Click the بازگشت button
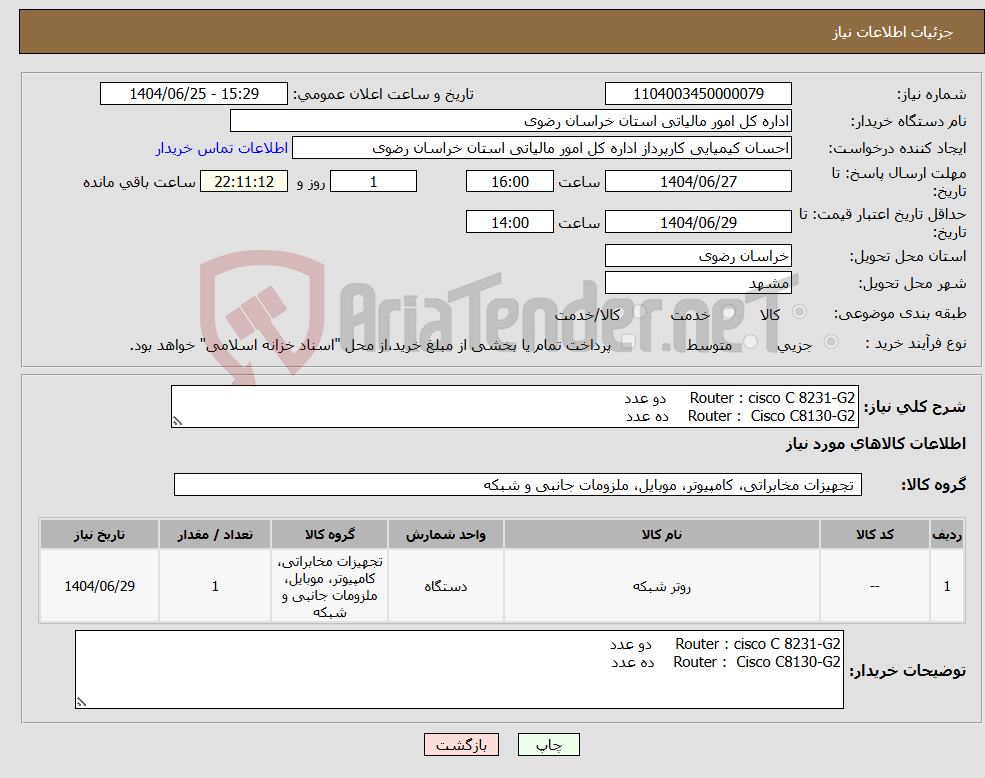The image size is (985, 778). pyautogui.click(x=461, y=744)
